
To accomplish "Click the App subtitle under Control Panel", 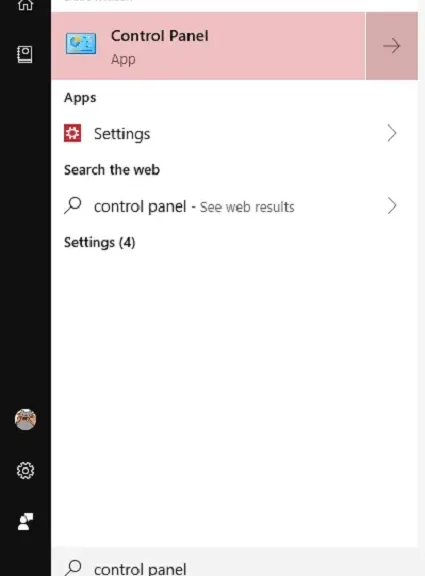I will 123,60.
